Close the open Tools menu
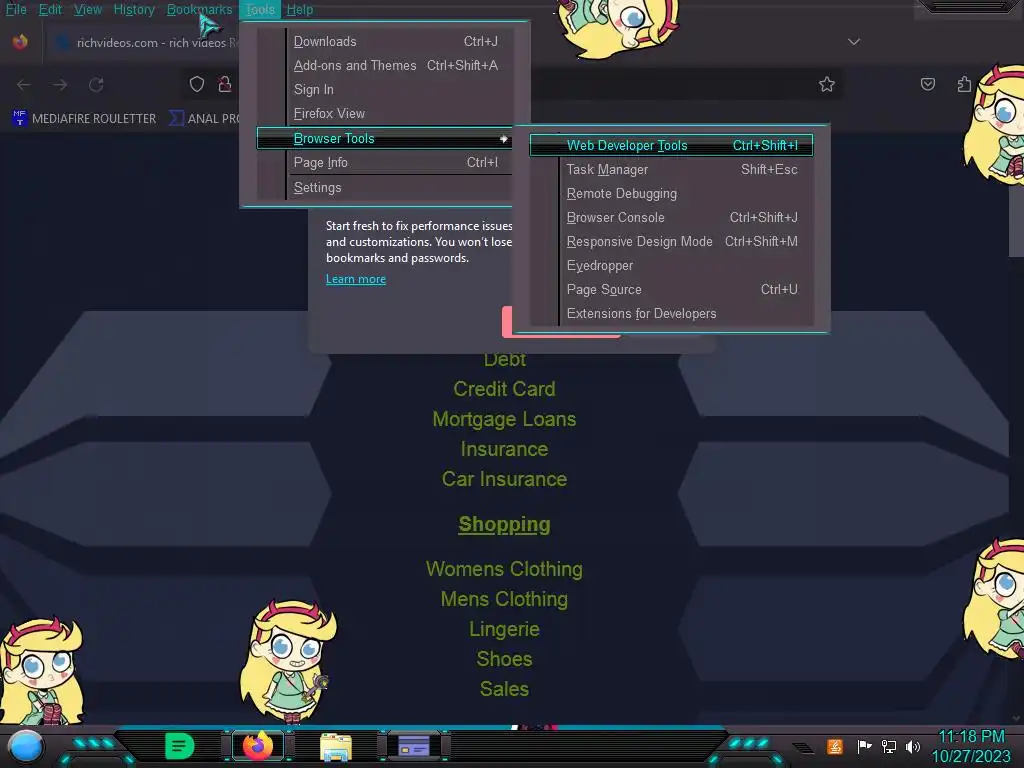 pyautogui.click(x=260, y=9)
